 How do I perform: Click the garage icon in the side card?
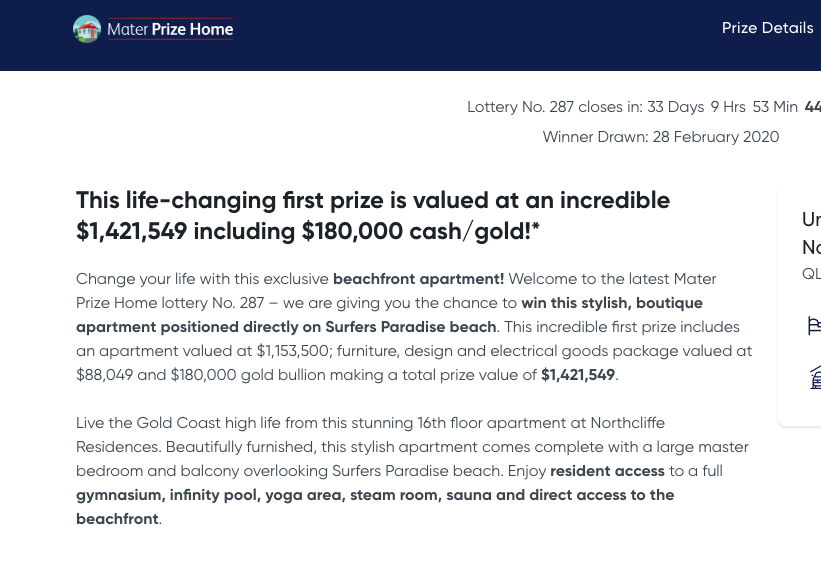[815, 377]
